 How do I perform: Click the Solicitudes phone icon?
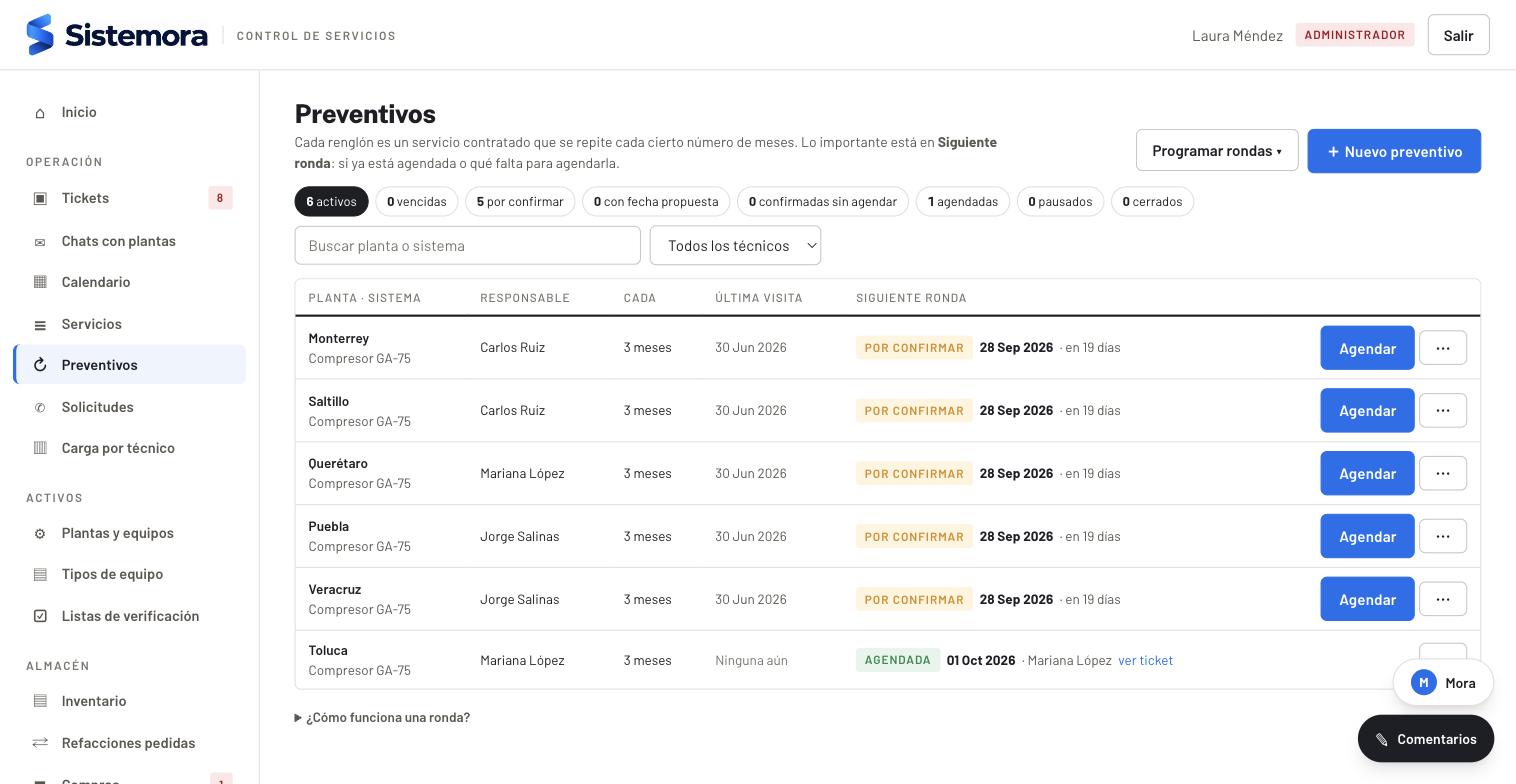click(40, 408)
